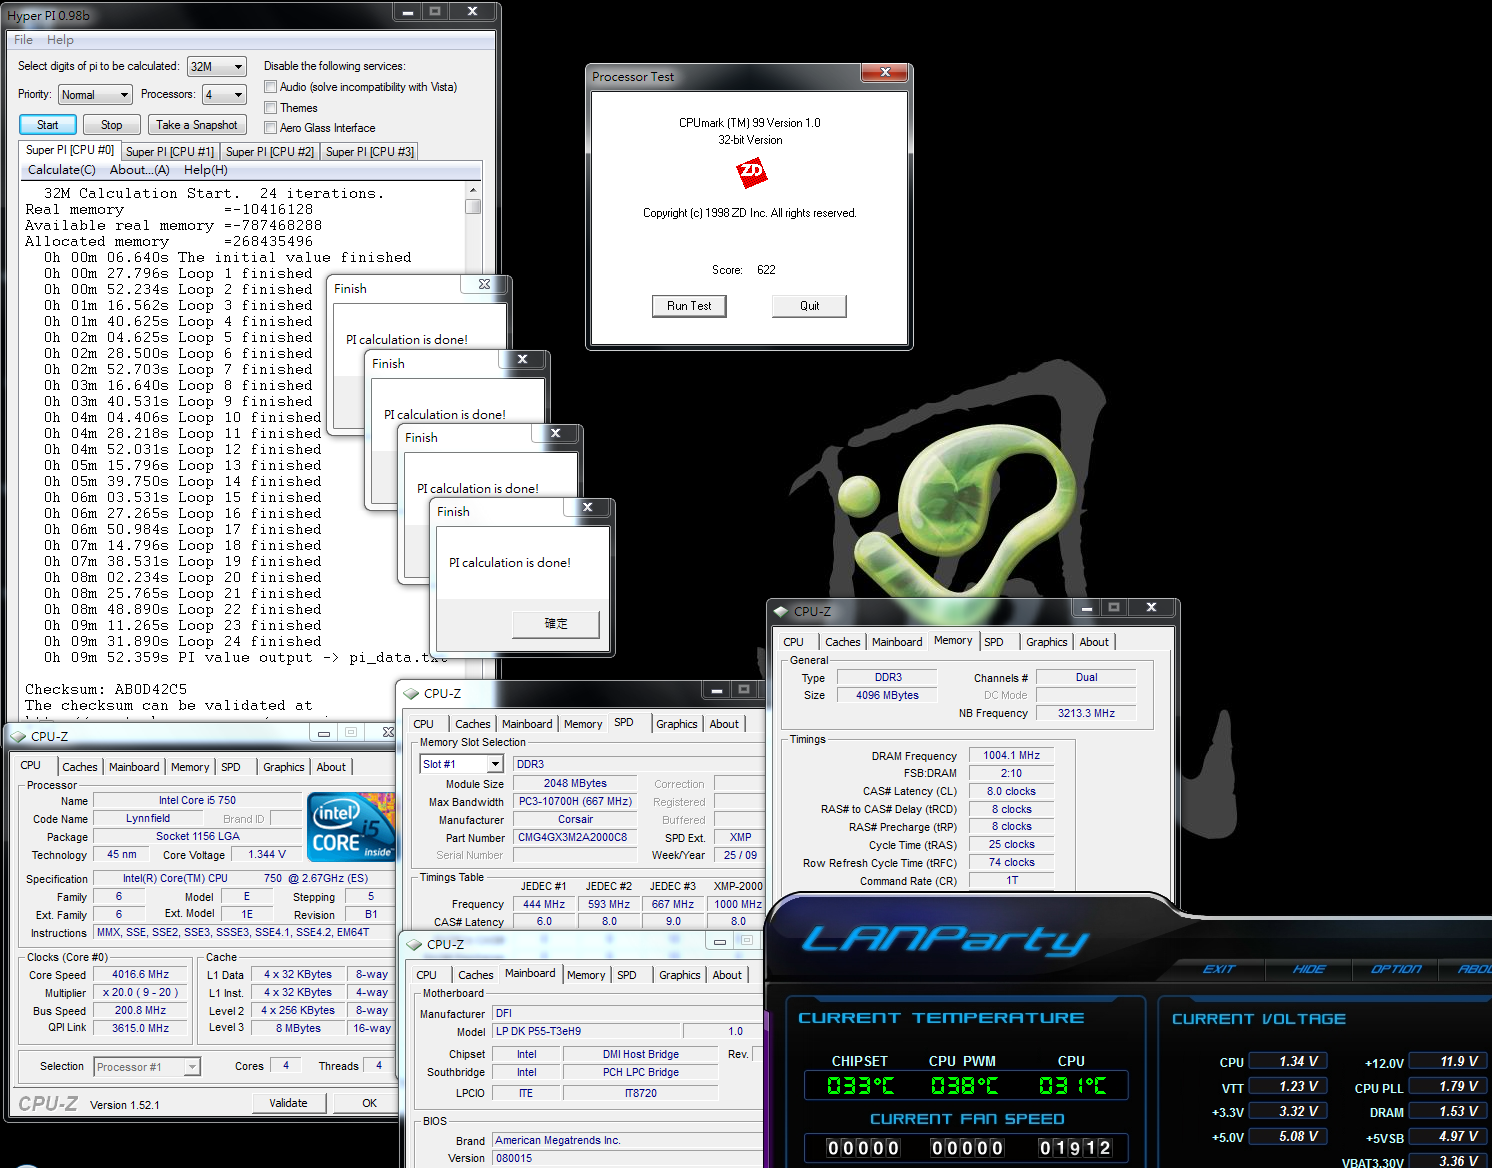Click the CPU-Z icon in the Mainboard window title bar
The image size is (1492, 1168).
414,944
